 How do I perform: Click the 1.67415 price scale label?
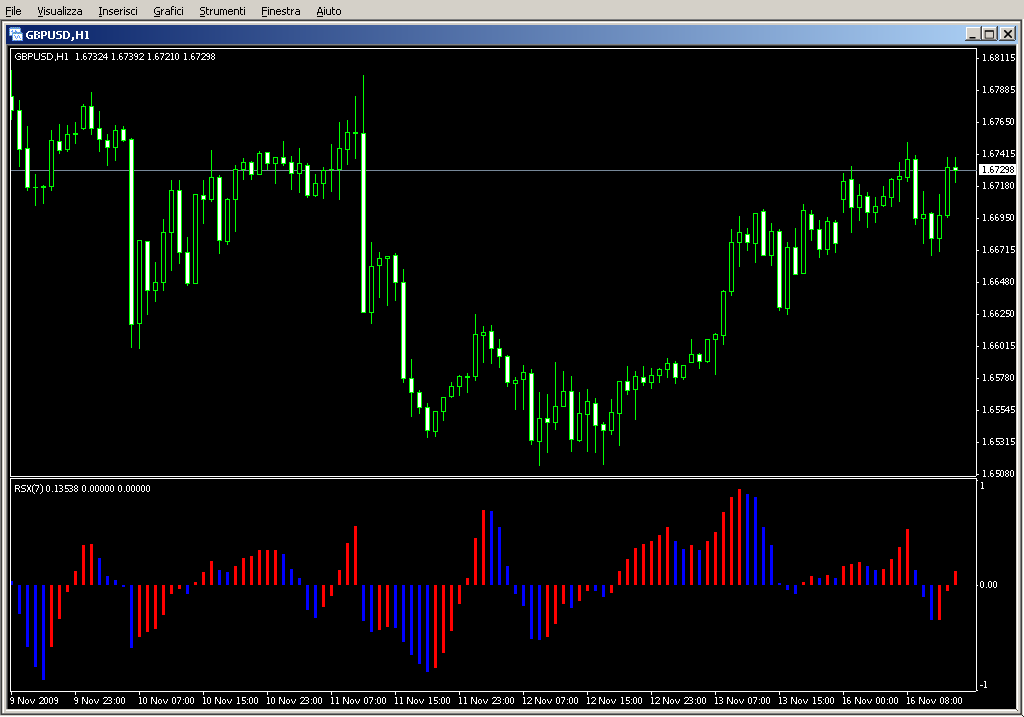[x=999, y=153]
